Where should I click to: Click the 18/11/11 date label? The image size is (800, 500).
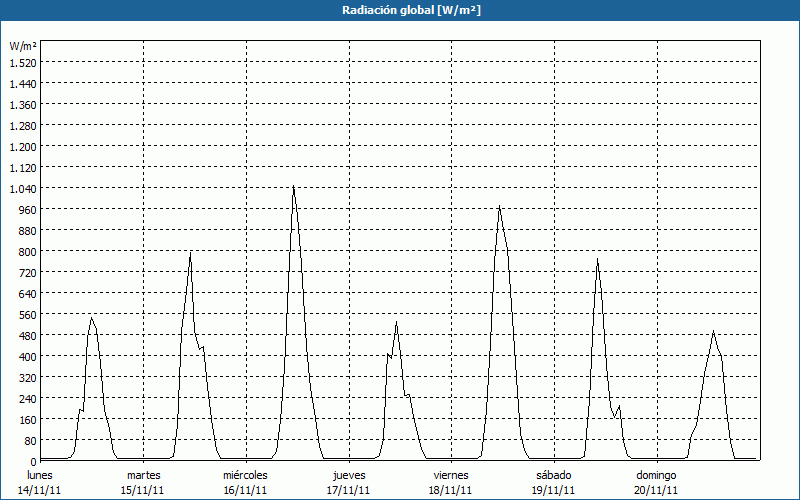point(451,490)
